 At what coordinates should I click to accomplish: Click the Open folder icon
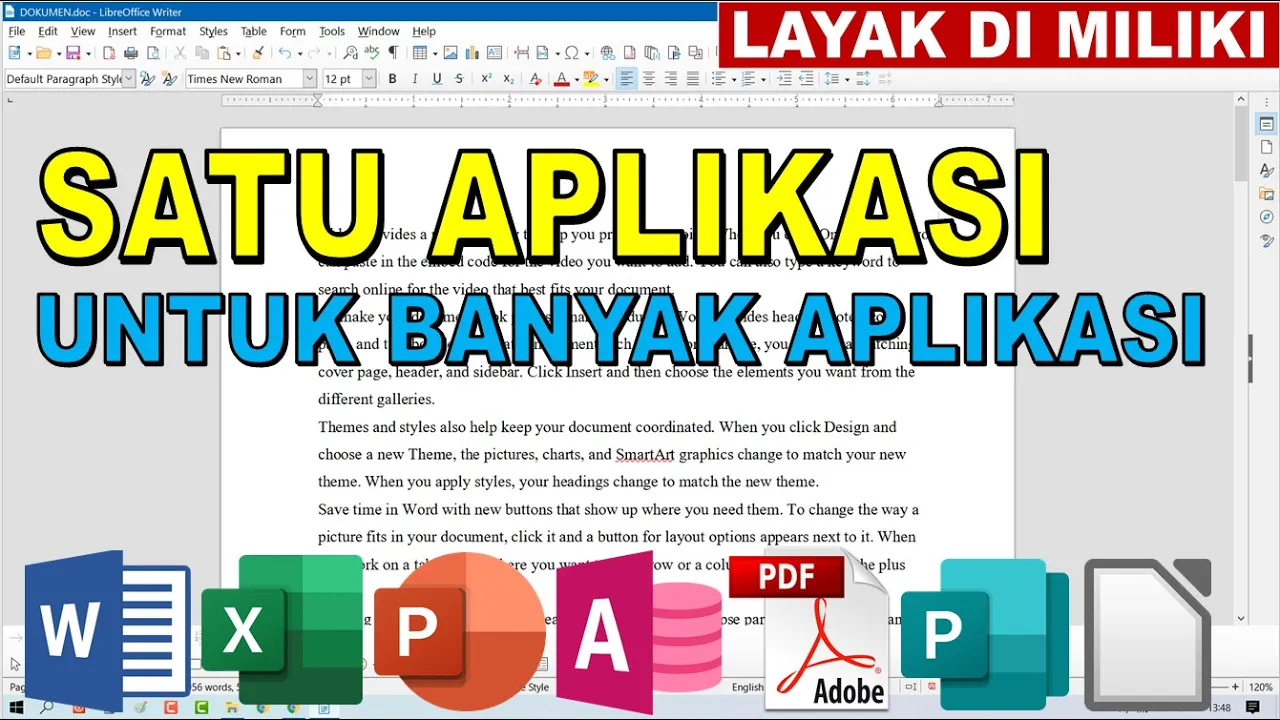click(43, 53)
